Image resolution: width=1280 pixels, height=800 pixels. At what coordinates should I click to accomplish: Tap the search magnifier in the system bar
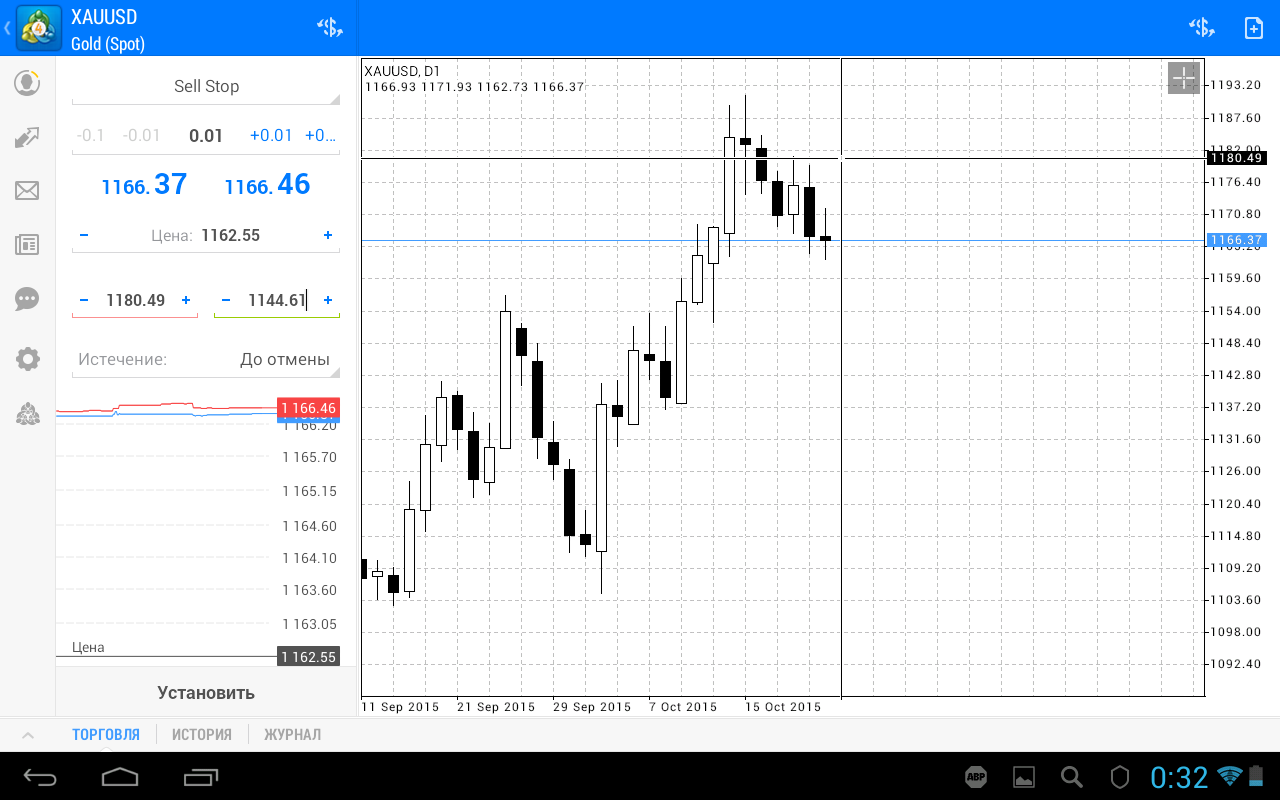tap(1072, 776)
